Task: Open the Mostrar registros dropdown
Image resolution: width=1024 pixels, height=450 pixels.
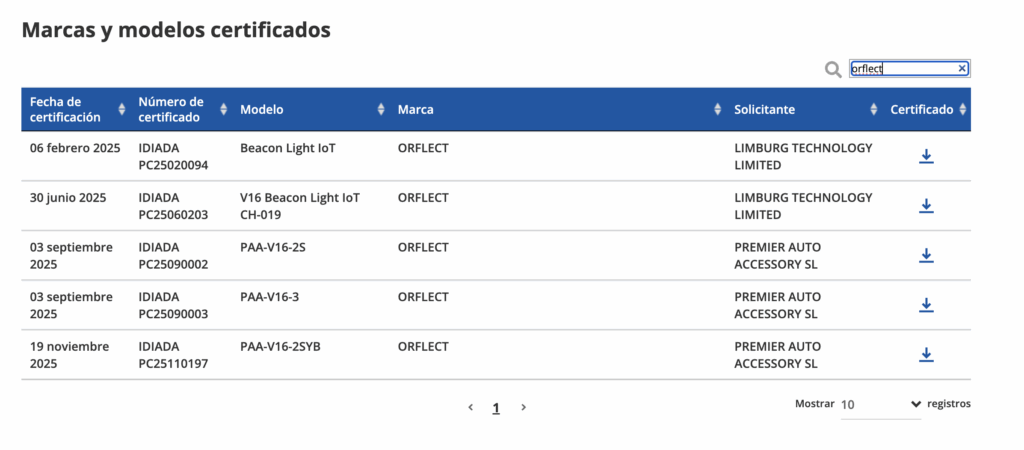Action: tap(880, 404)
